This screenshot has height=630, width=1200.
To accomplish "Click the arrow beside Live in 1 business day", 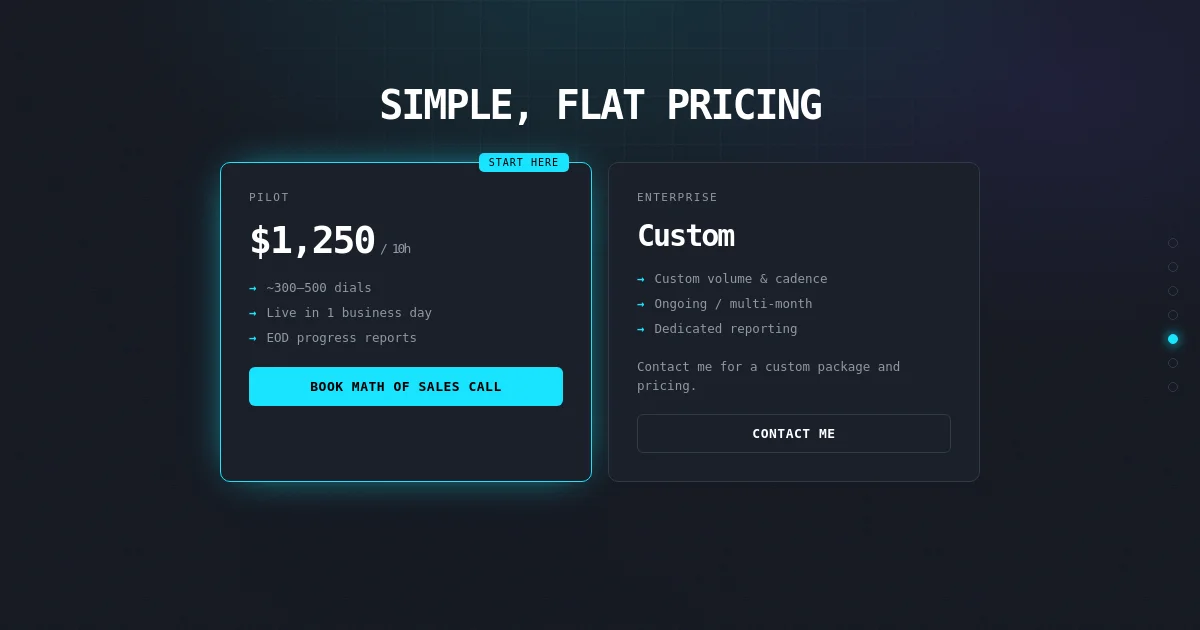I will tap(253, 313).
